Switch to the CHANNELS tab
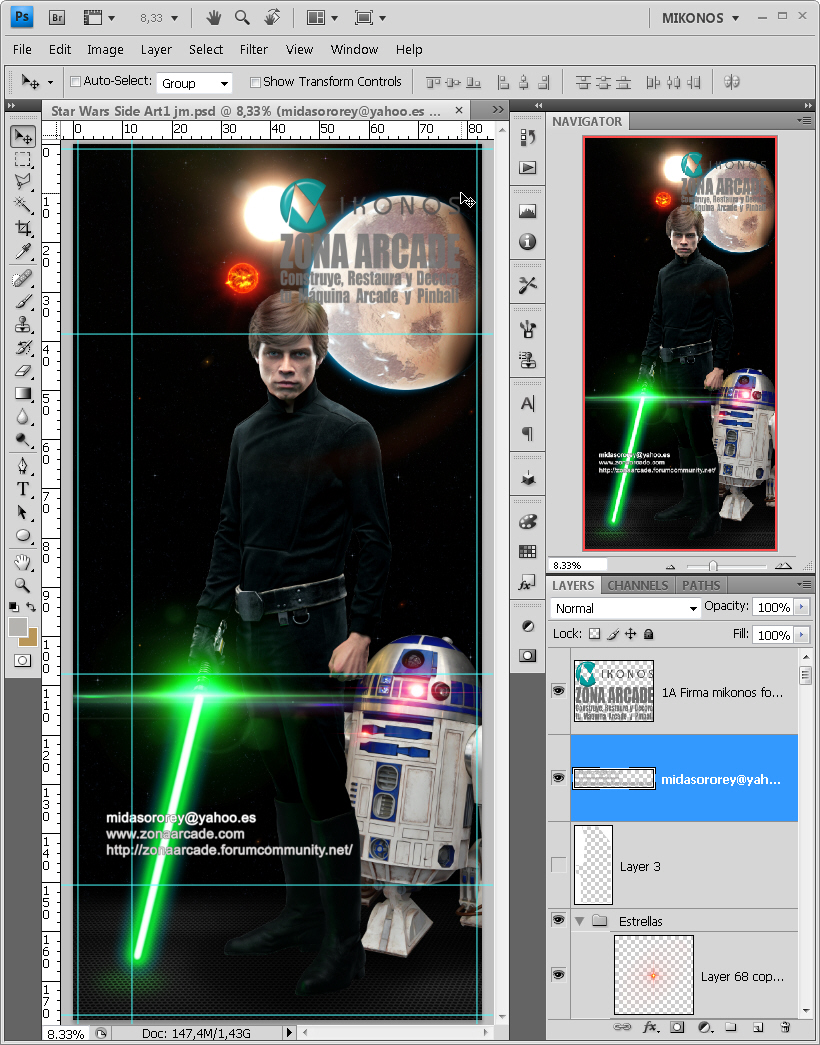The height and width of the screenshot is (1045, 820). tap(637, 585)
